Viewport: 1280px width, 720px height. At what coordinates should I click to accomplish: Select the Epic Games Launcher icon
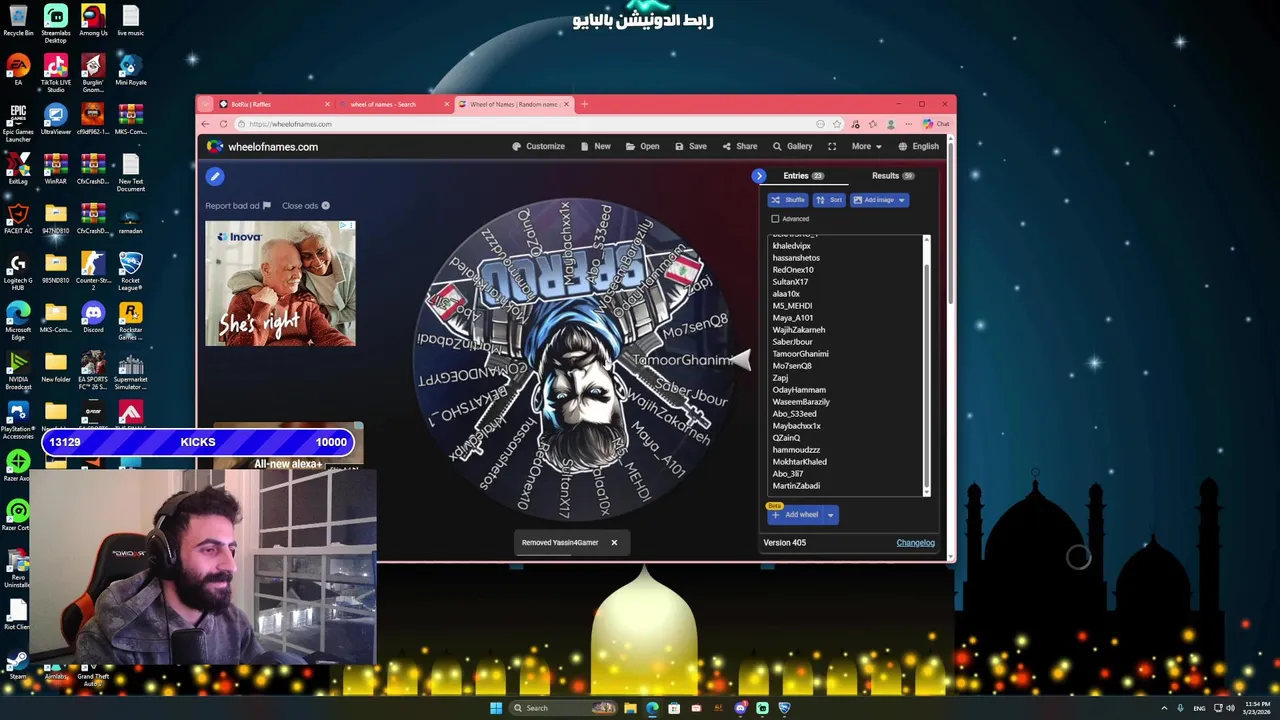pyautogui.click(x=18, y=123)
